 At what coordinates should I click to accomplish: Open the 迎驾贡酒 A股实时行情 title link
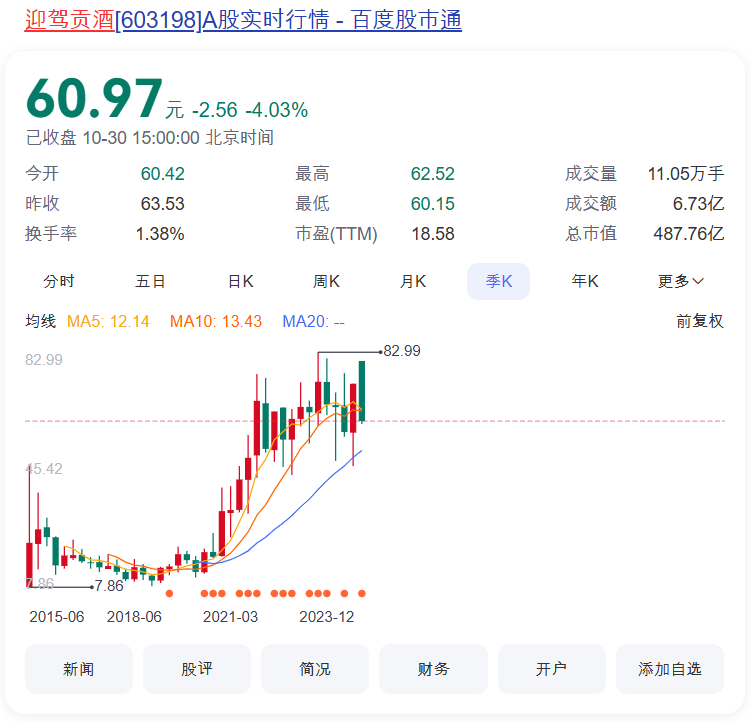tap(243, 21)
